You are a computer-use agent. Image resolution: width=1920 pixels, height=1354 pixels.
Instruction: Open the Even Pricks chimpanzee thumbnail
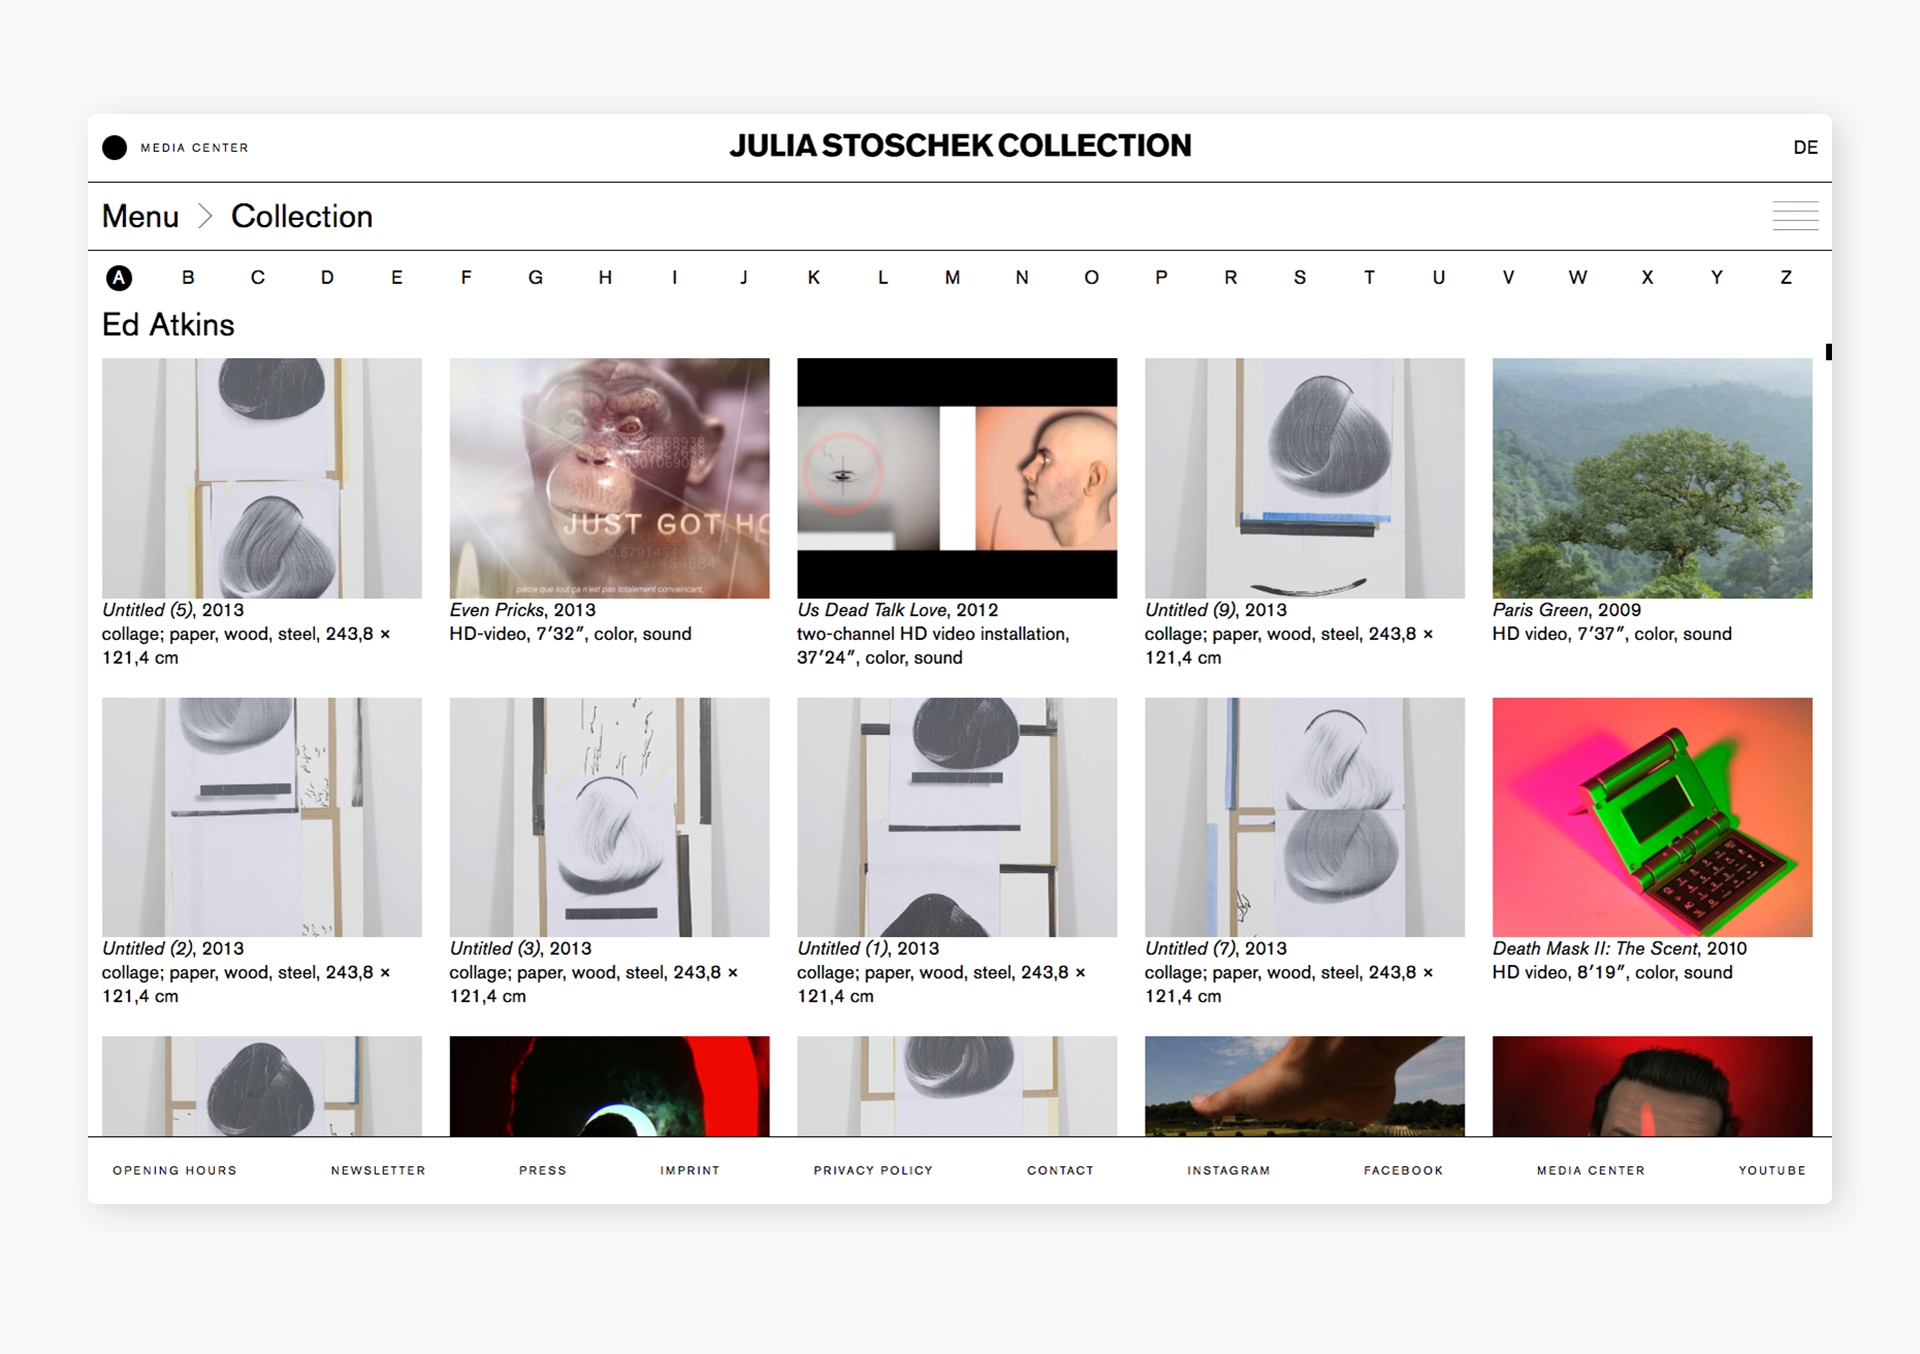pyautogui.click(x=609, y=478)
